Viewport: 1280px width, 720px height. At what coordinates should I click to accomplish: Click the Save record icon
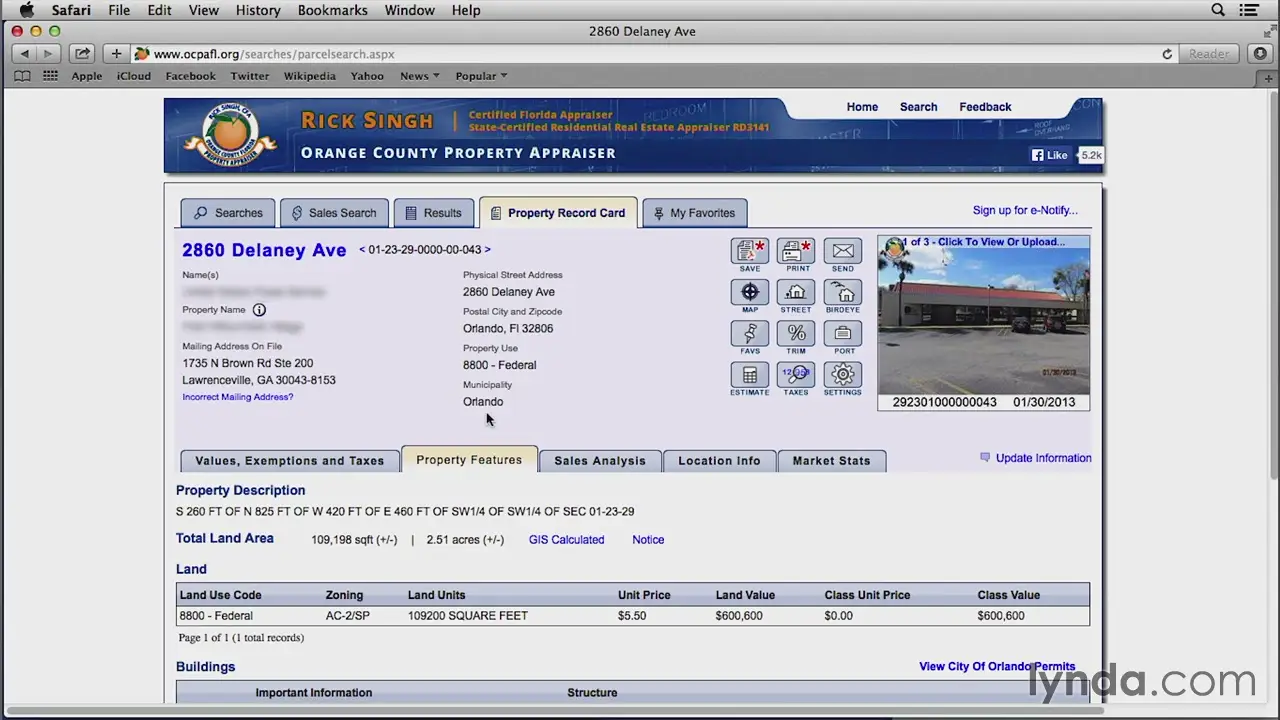(749, 251)
